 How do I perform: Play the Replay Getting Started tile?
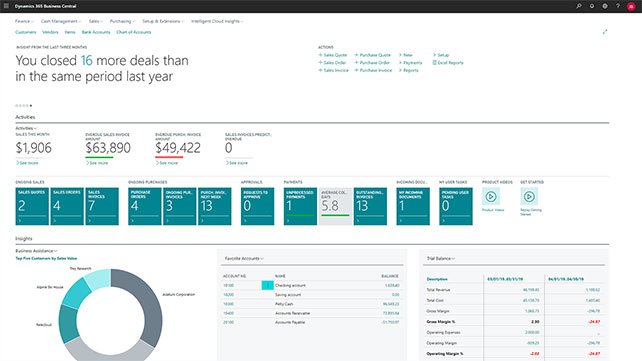(529, 197)
